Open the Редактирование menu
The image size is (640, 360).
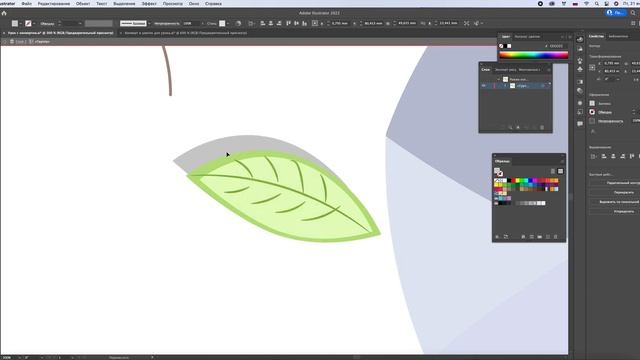tap(53, 4)
